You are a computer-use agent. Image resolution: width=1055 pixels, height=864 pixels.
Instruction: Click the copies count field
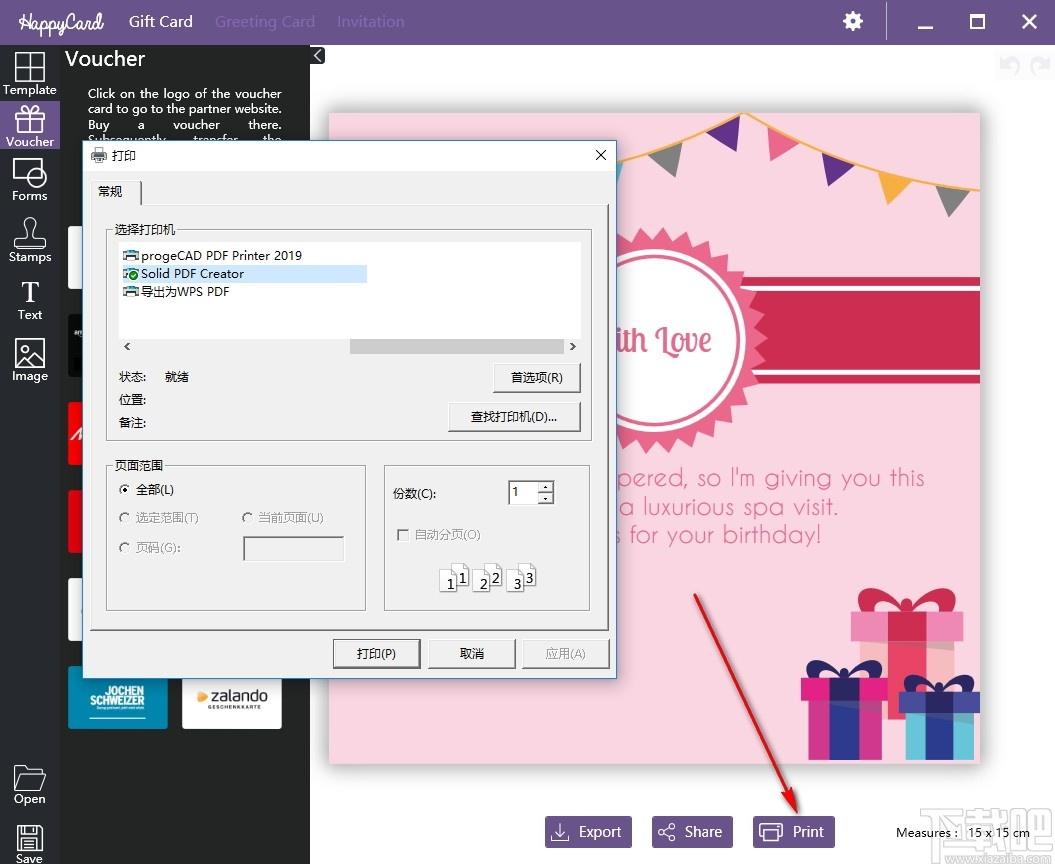523,493
